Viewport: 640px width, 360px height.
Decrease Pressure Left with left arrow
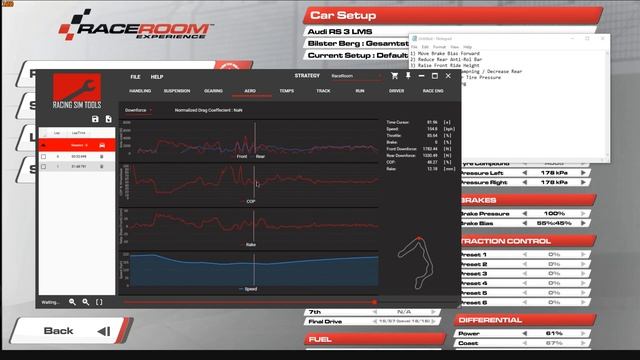[x=525, y=173]
